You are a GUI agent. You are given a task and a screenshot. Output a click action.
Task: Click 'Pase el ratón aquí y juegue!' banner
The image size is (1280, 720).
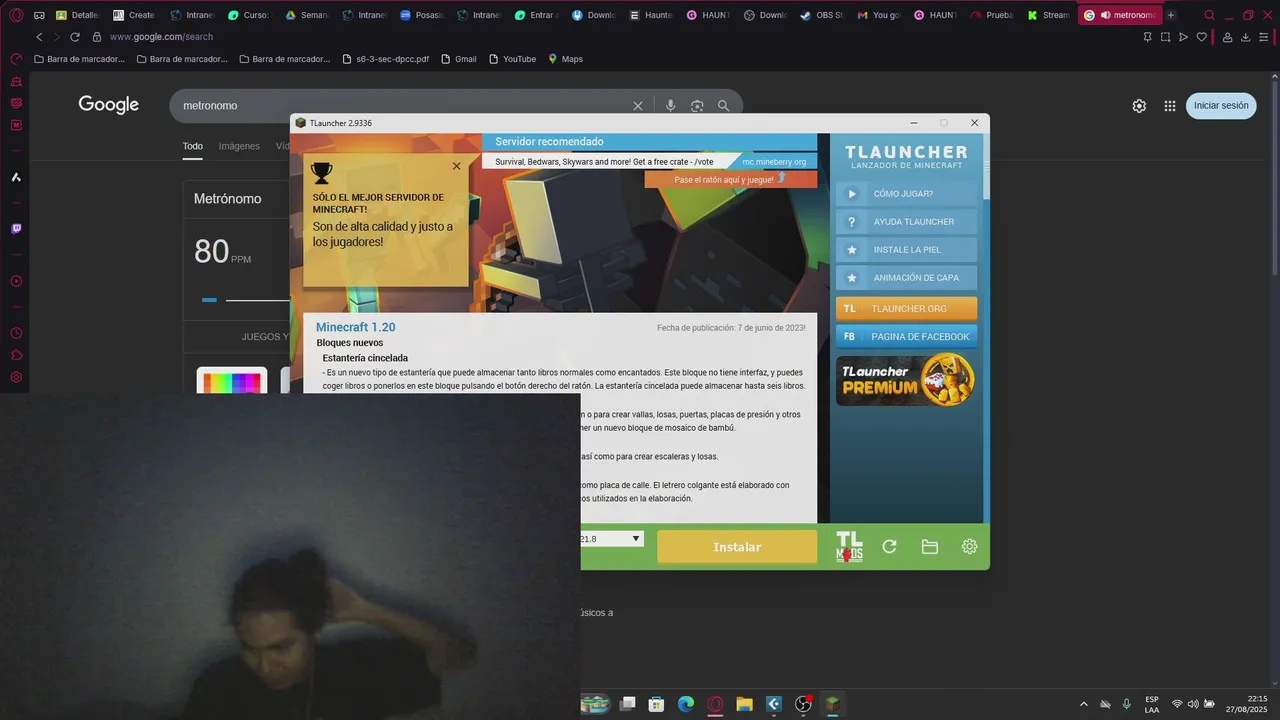click(730, 179)
